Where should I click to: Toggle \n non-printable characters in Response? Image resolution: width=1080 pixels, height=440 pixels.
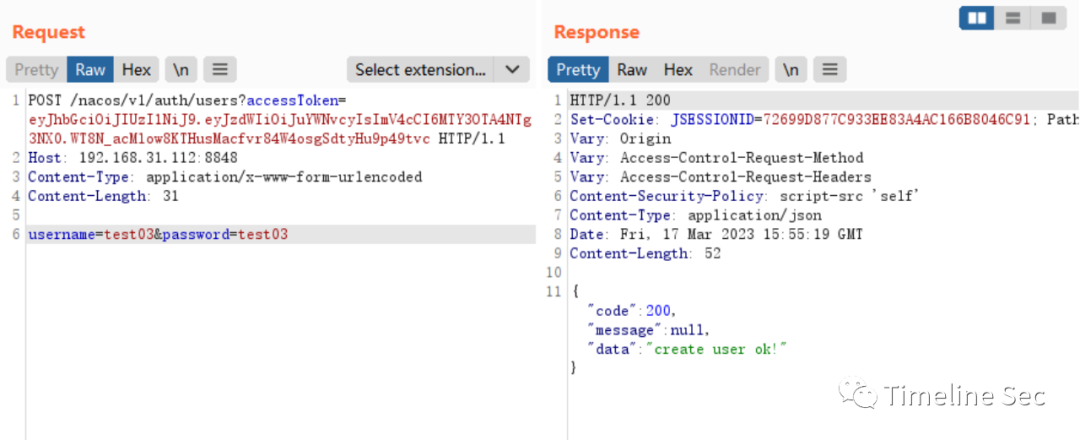coord(791,70)
